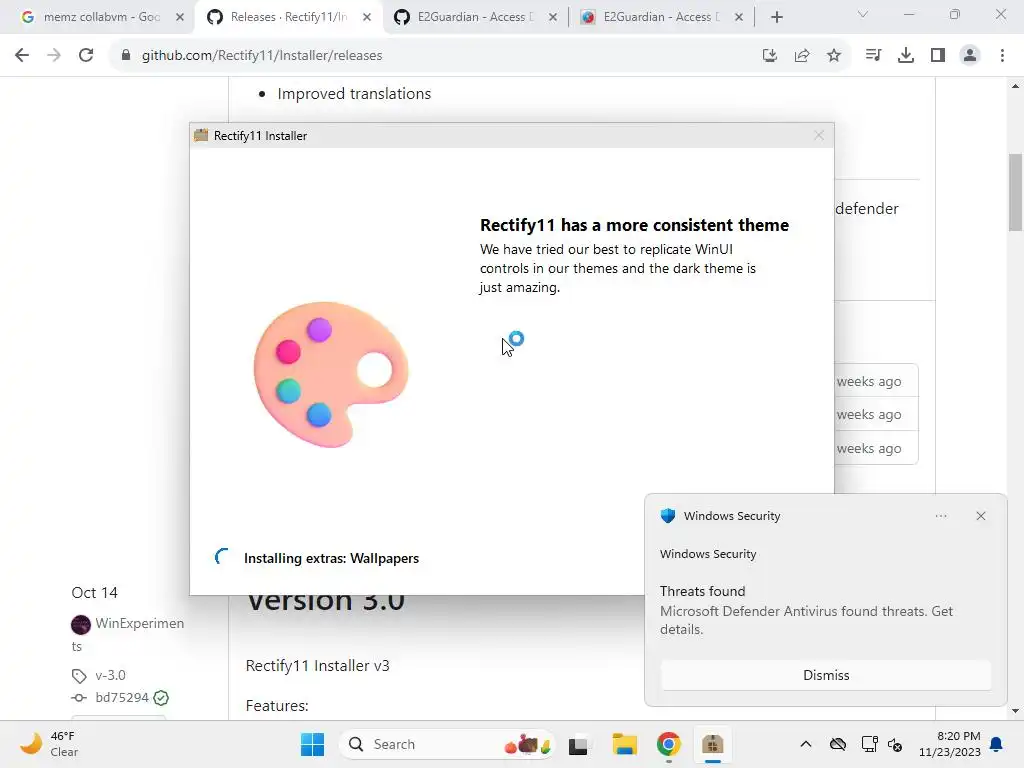Click the lock icon in the address bar

click(126, 56)
